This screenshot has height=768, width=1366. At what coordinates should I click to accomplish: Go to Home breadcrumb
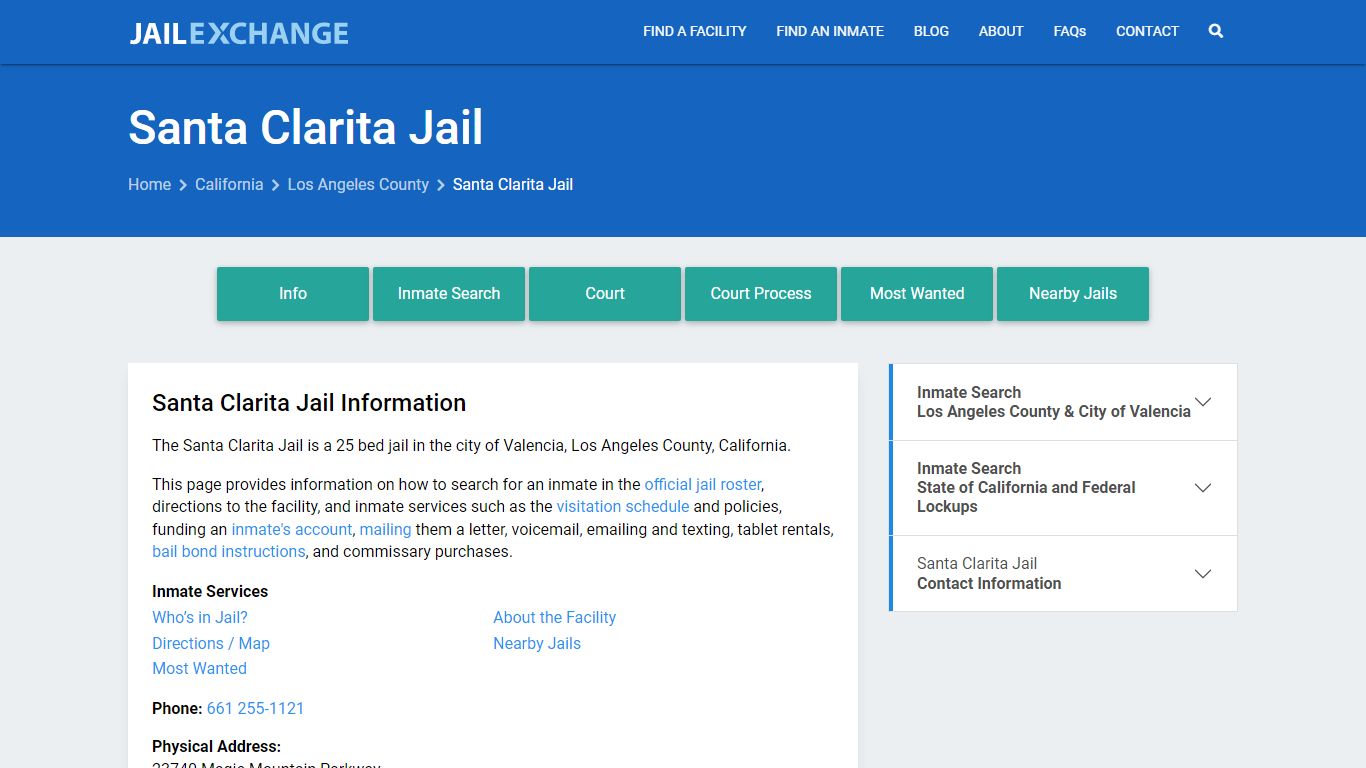[x=149, y=184]
